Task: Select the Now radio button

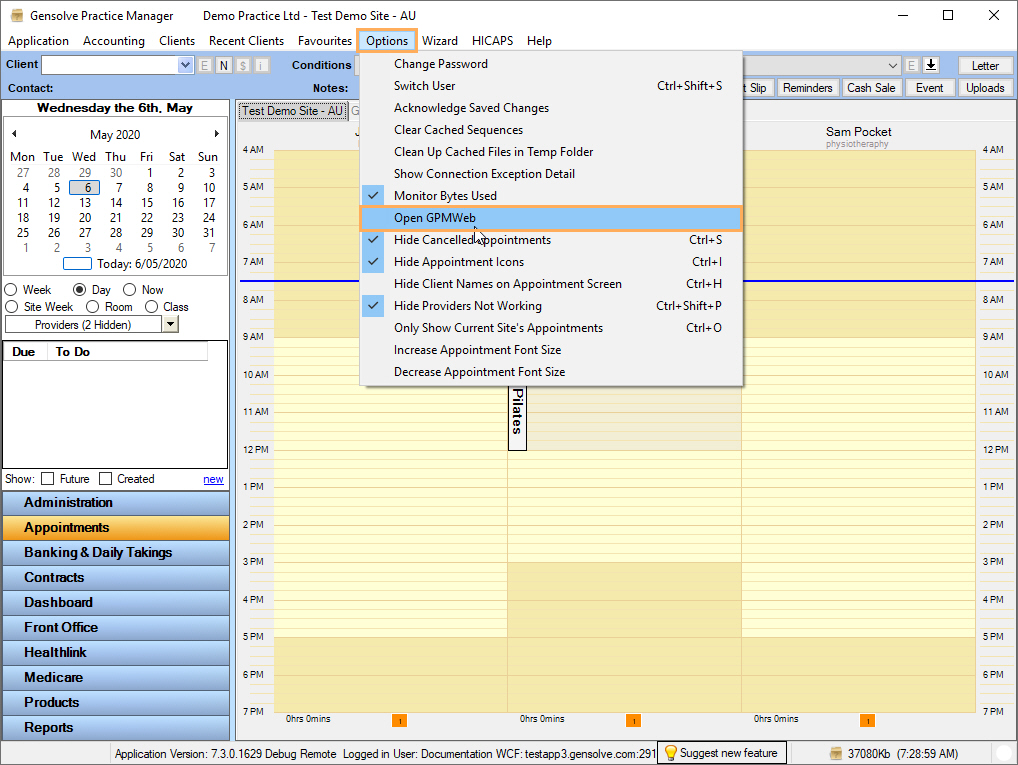Action: (130, 290)
